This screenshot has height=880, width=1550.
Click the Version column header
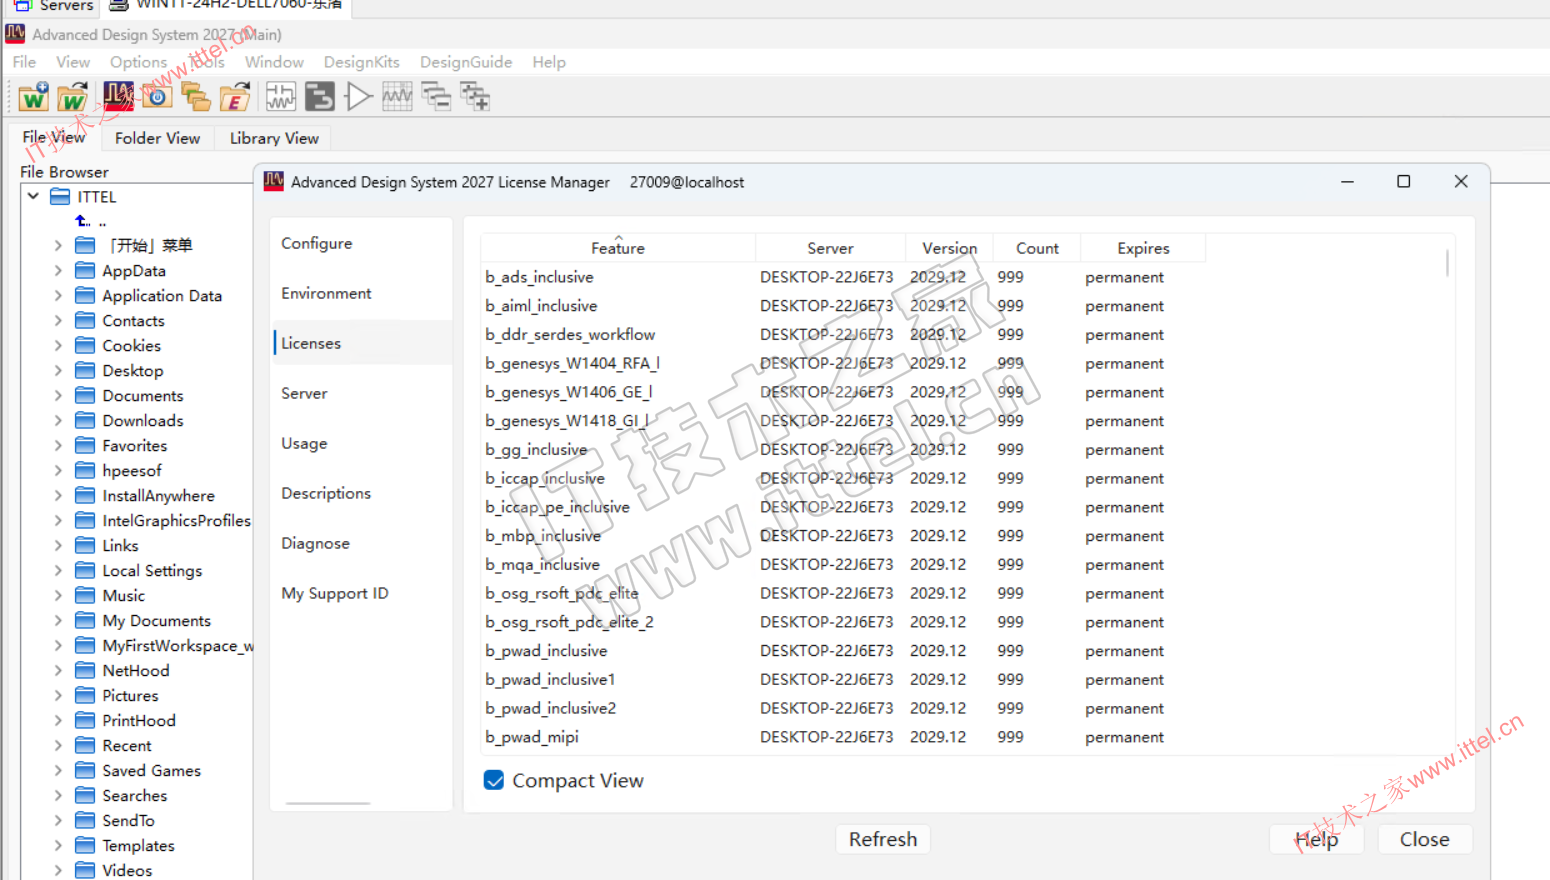pos(950,248)
